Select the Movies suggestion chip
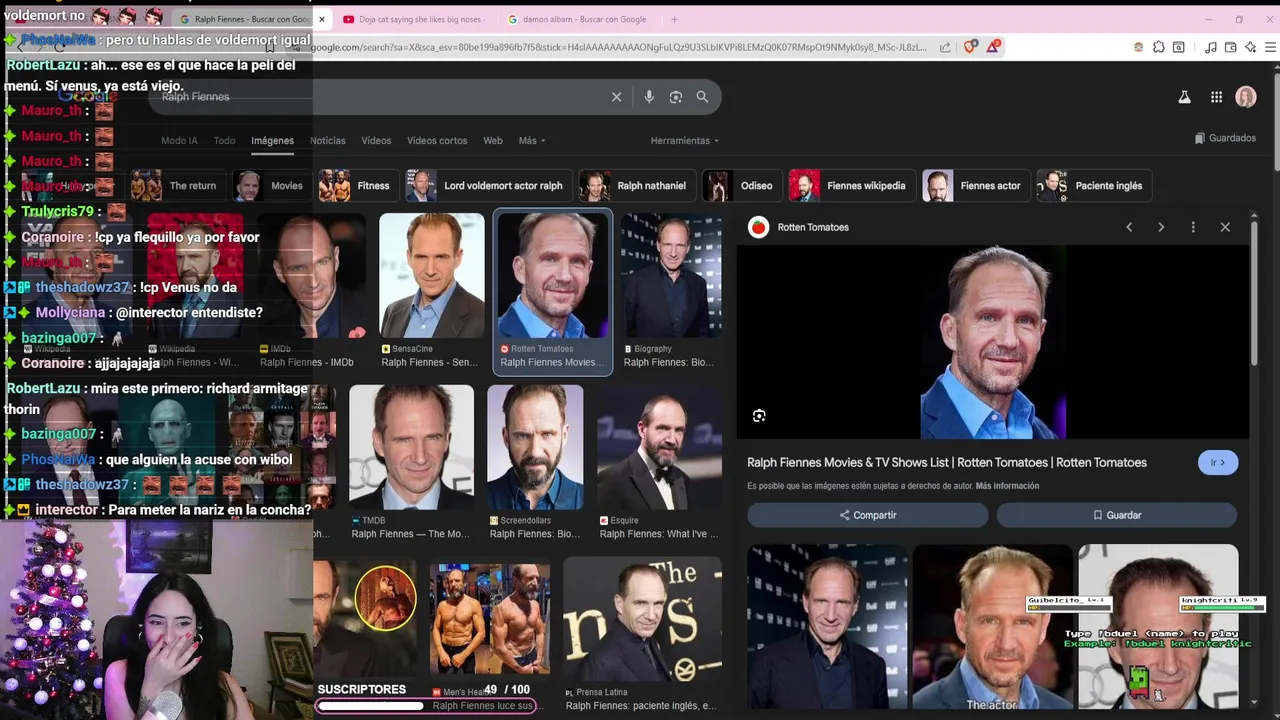Image resolution: width=1280 pixels, height=720 pixels. coord(270,186)
